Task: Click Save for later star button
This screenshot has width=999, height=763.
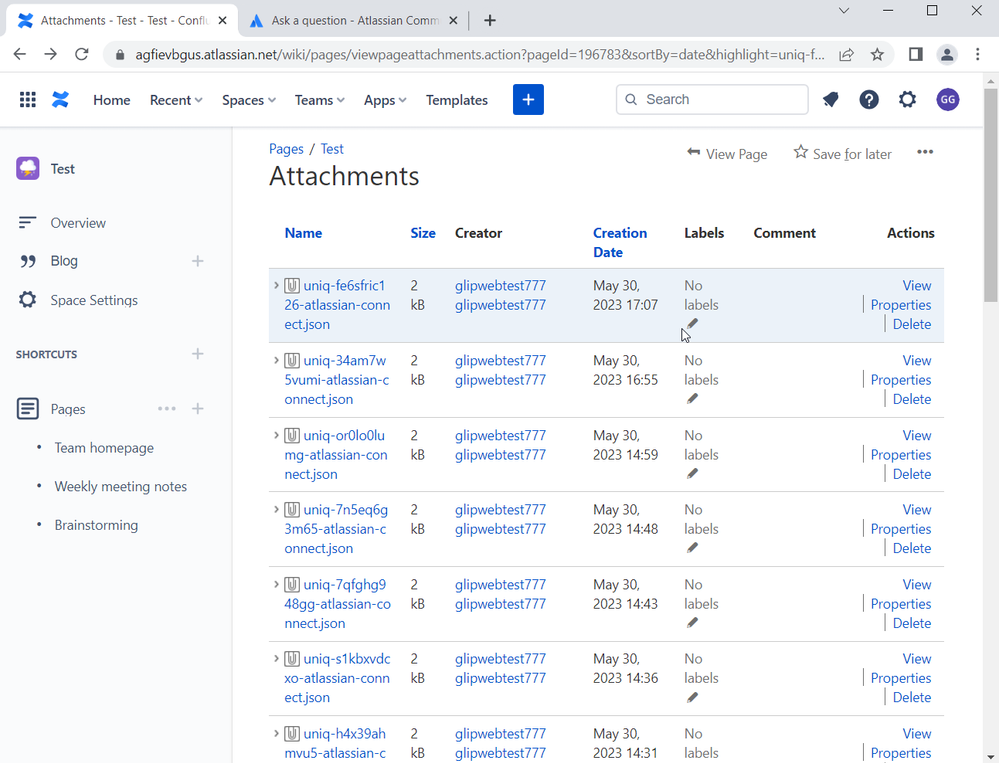Action: point(842,153)
